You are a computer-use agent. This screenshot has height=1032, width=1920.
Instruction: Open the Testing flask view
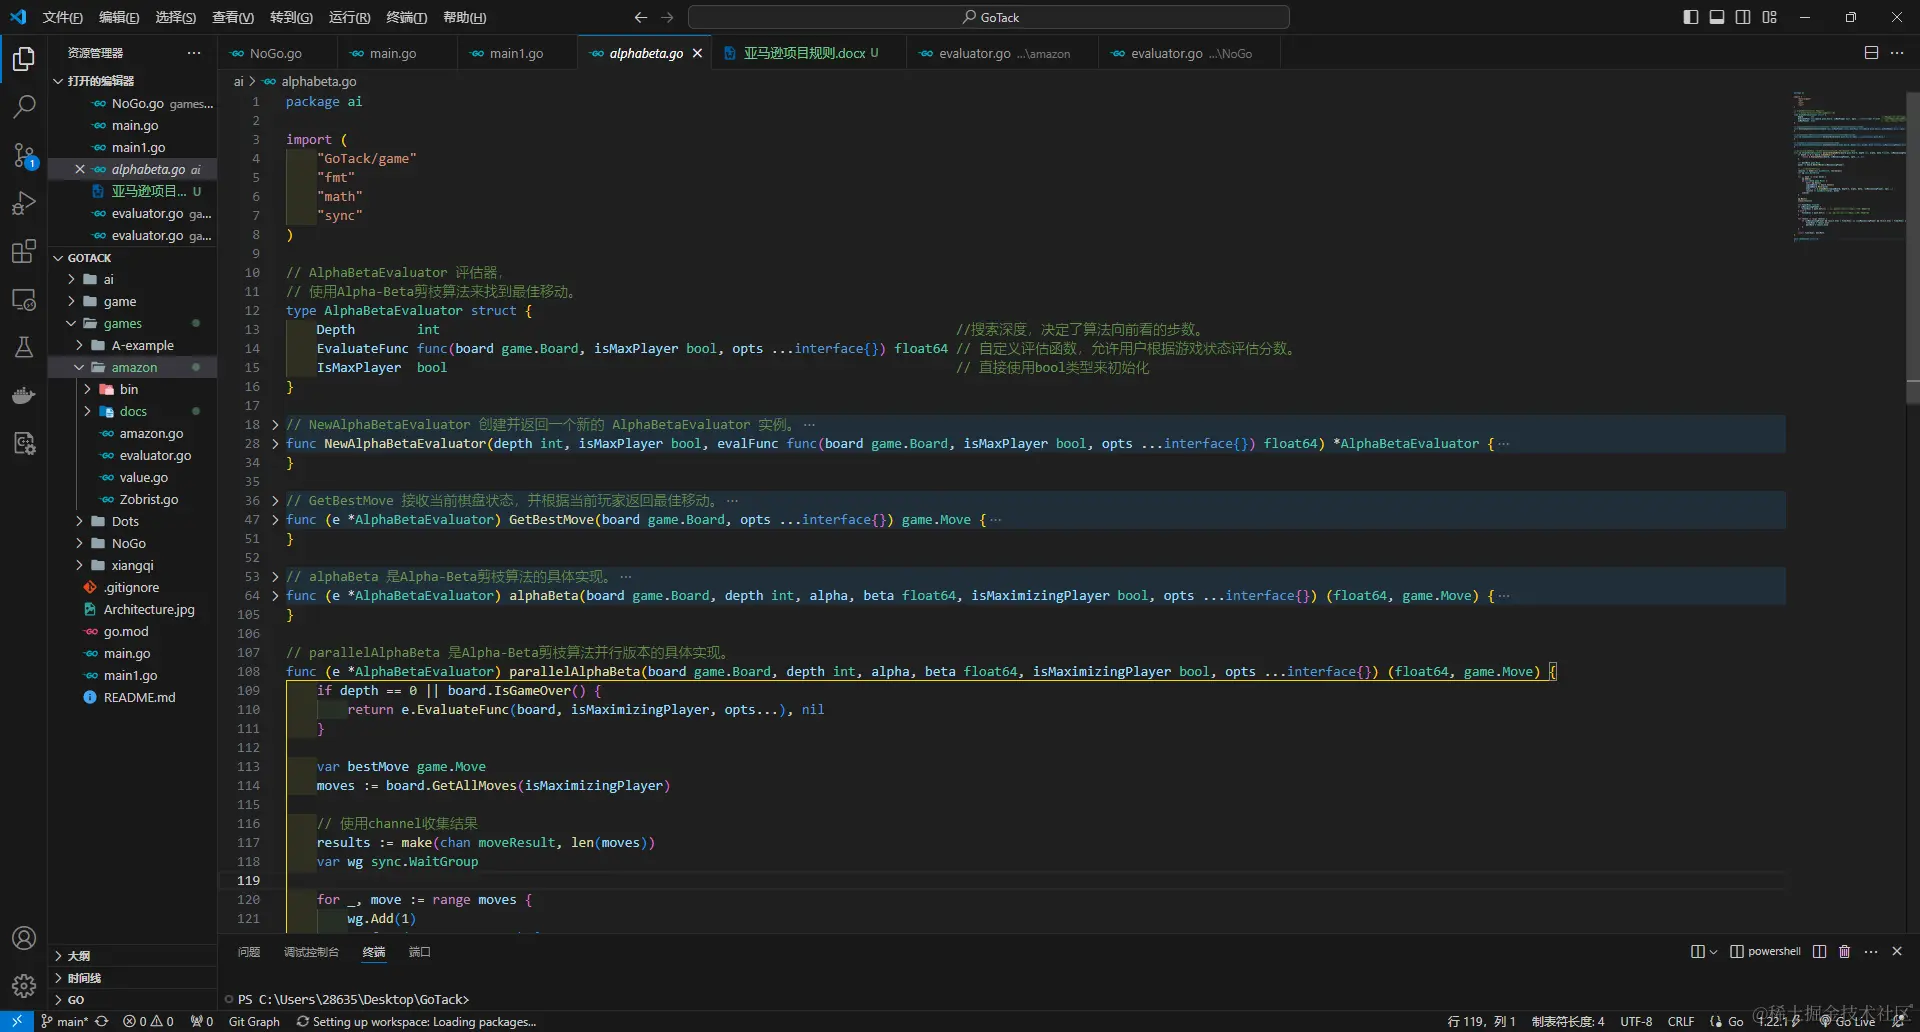(24, 347)
